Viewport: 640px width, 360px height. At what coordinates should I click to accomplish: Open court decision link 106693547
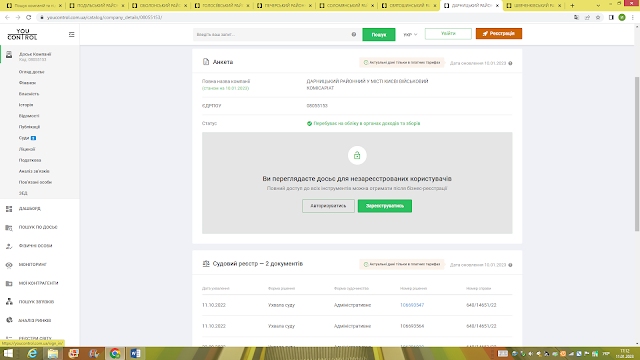(x=412, y=305)
